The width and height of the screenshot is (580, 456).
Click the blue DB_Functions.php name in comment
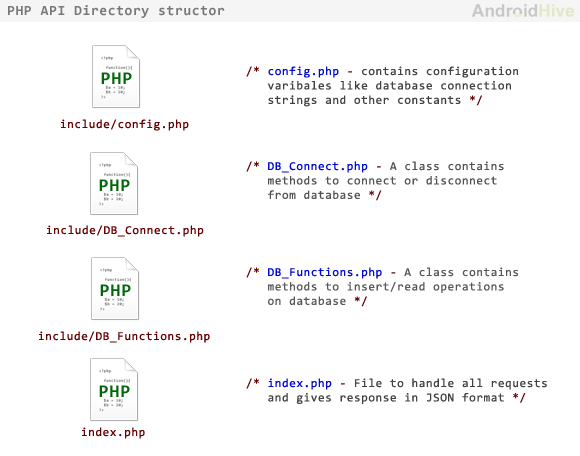tap(325, 273)
